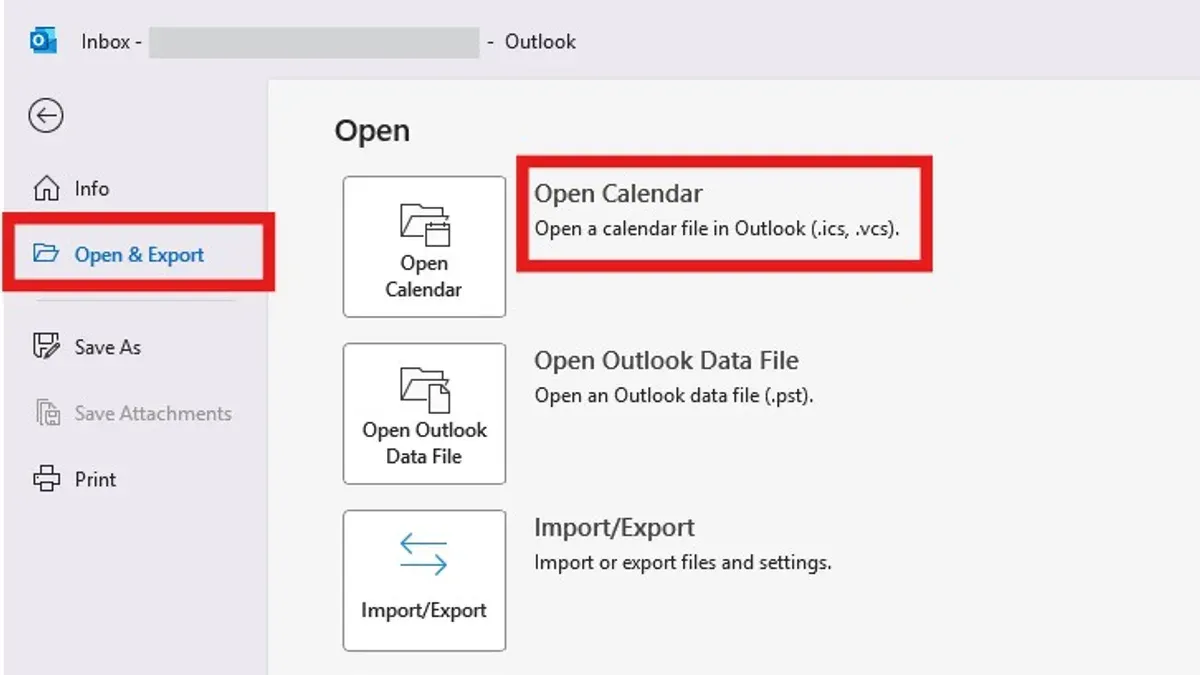
Task: Click the Open Outlook Data File tile
Action: pyautogui.click(x=424, y=414)
